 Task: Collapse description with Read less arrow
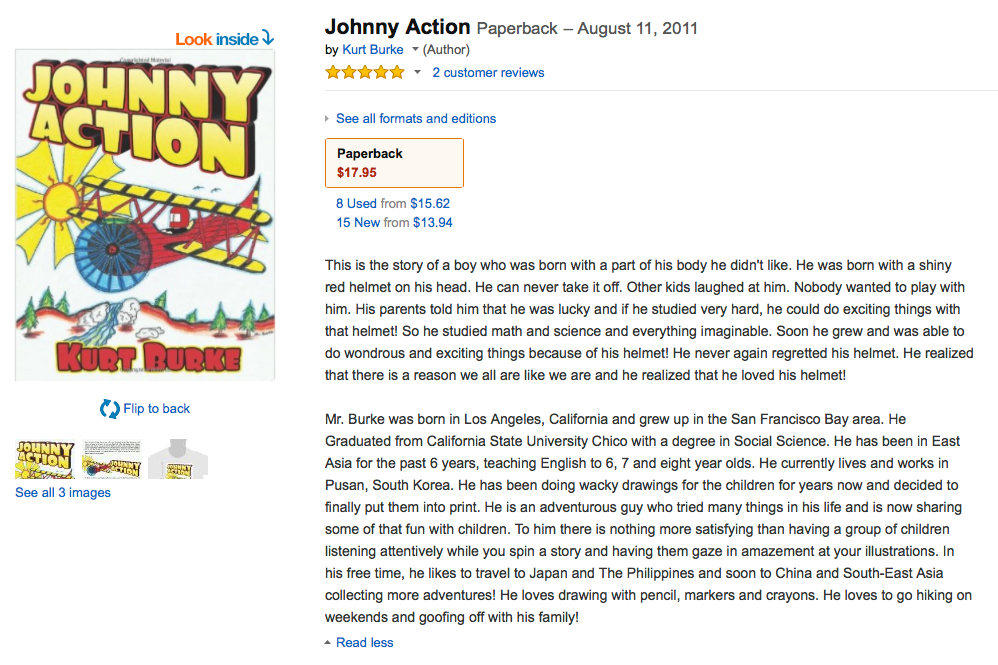point(328,643)
